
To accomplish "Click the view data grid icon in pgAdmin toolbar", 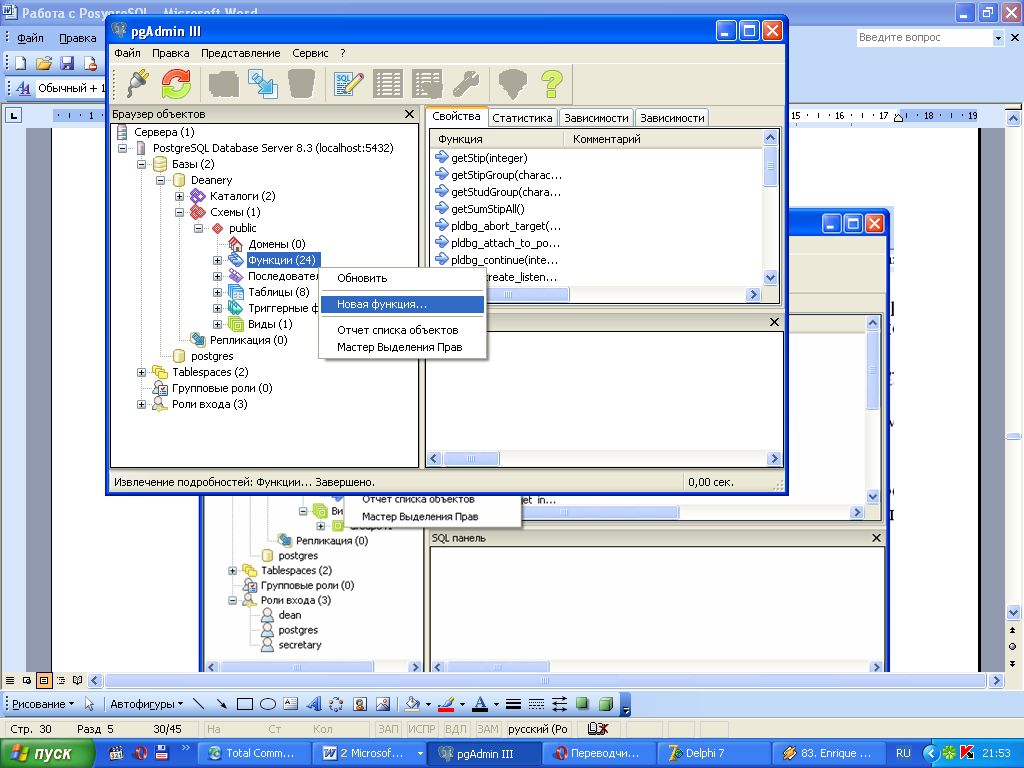I will point(388,84).
